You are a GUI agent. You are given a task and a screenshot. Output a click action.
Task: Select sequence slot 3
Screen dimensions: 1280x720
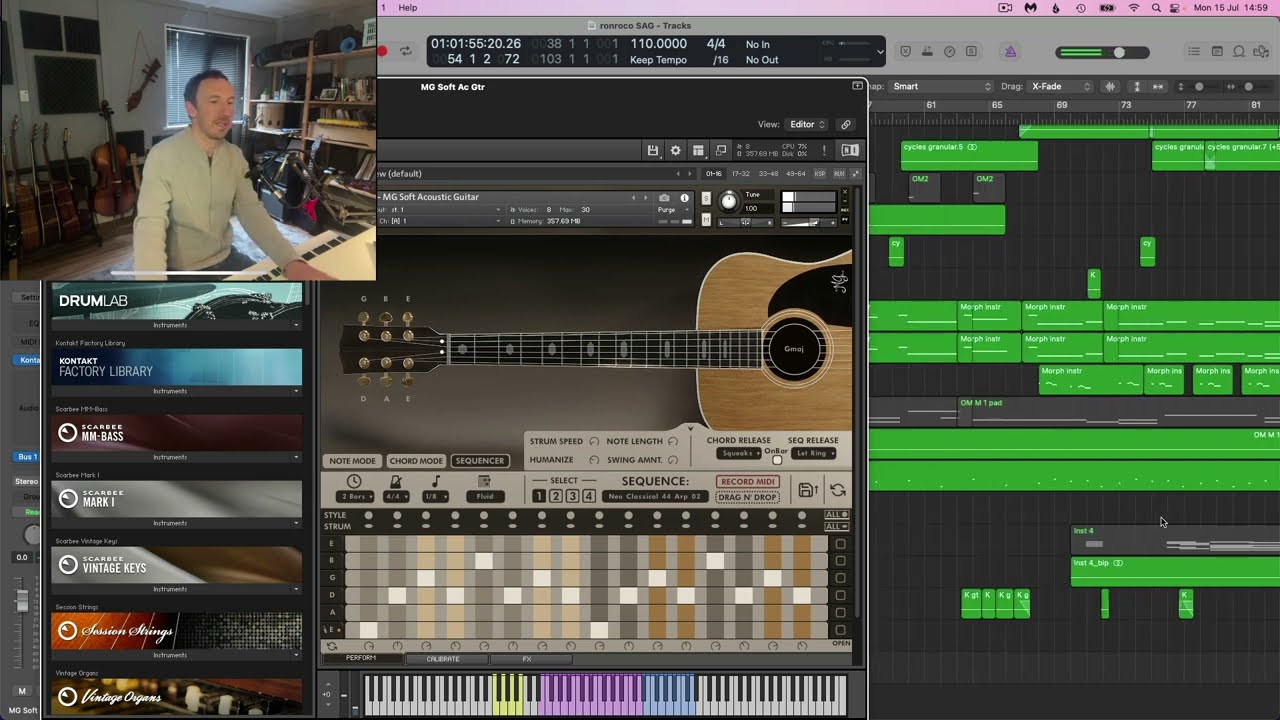coord(572,496)
